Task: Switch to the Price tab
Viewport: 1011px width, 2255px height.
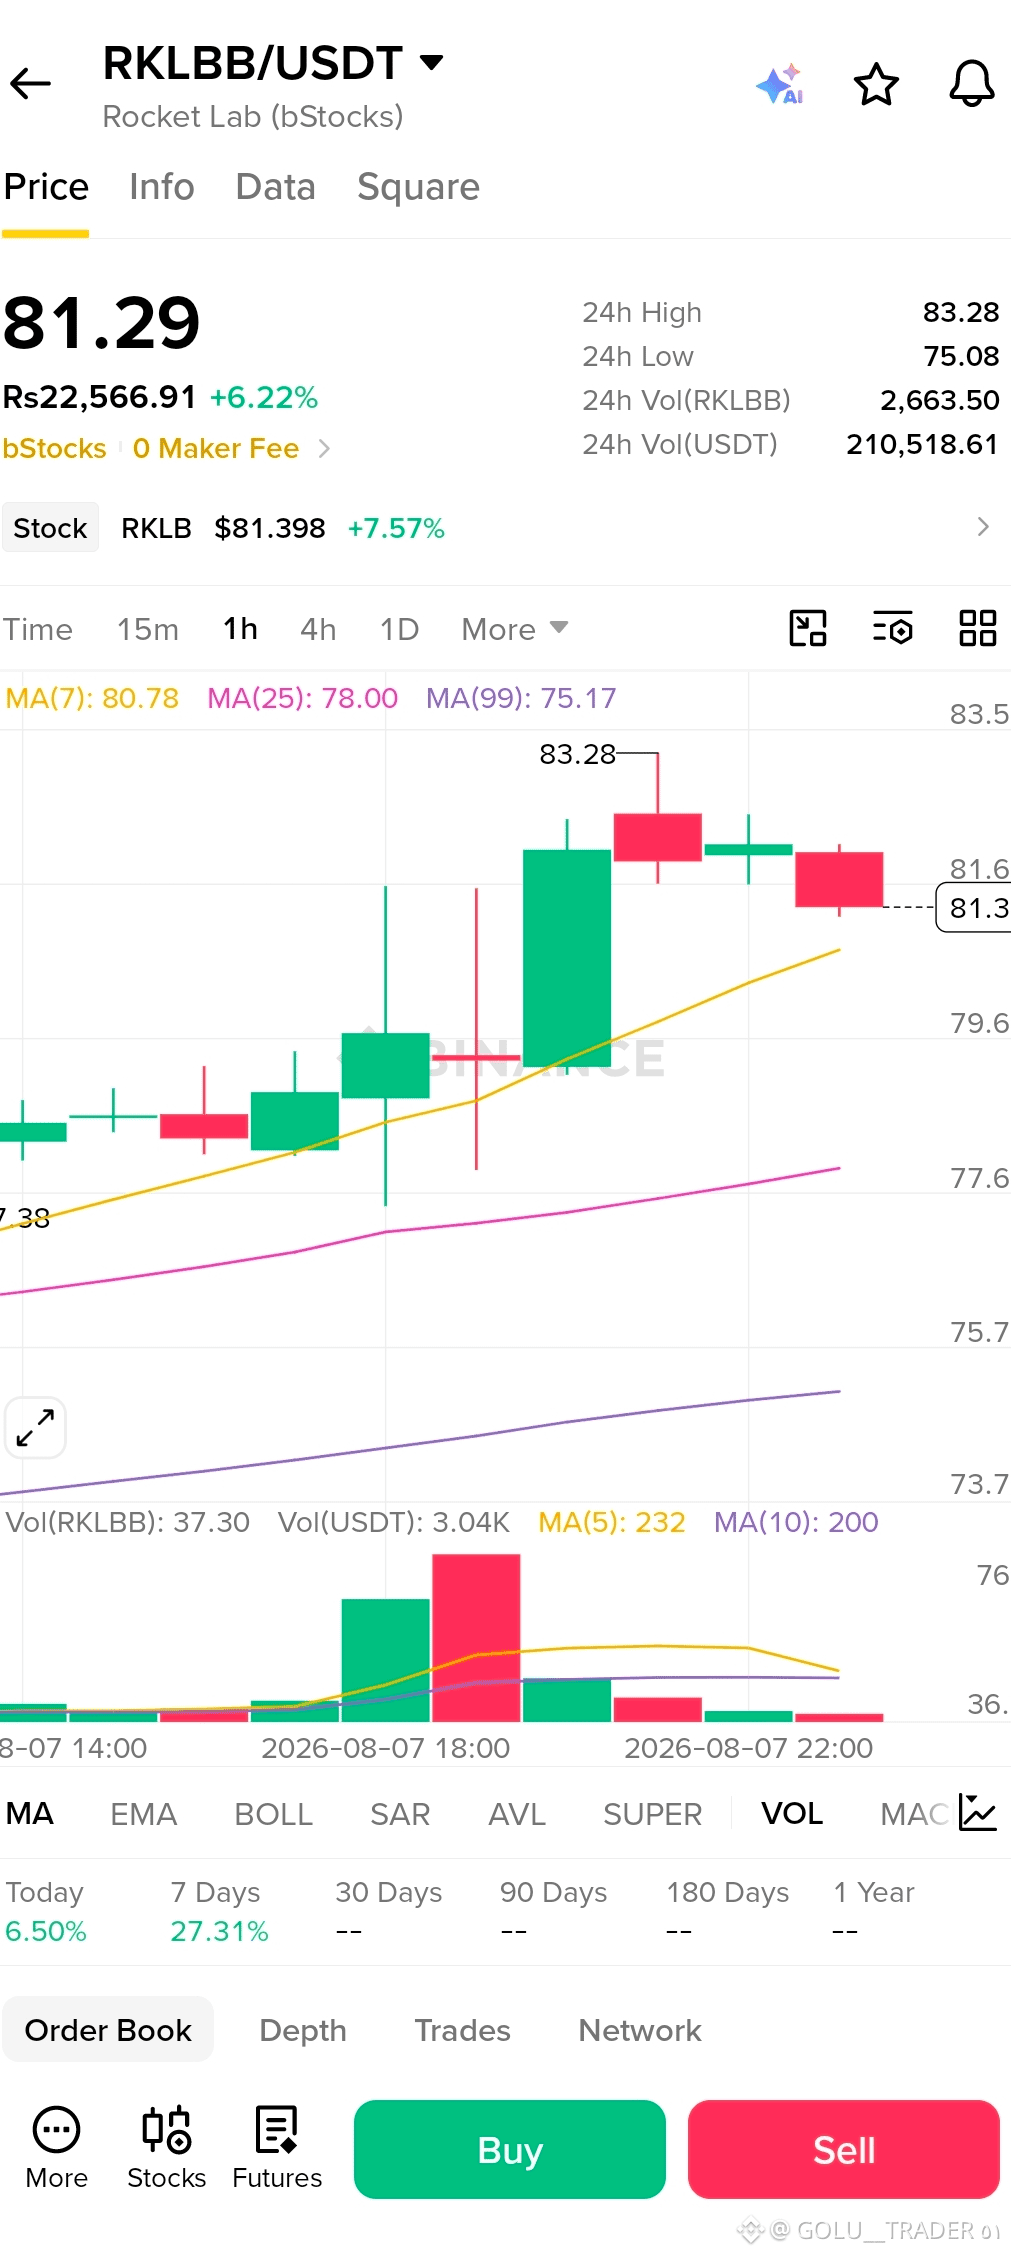Action: [x=46, y=187]
